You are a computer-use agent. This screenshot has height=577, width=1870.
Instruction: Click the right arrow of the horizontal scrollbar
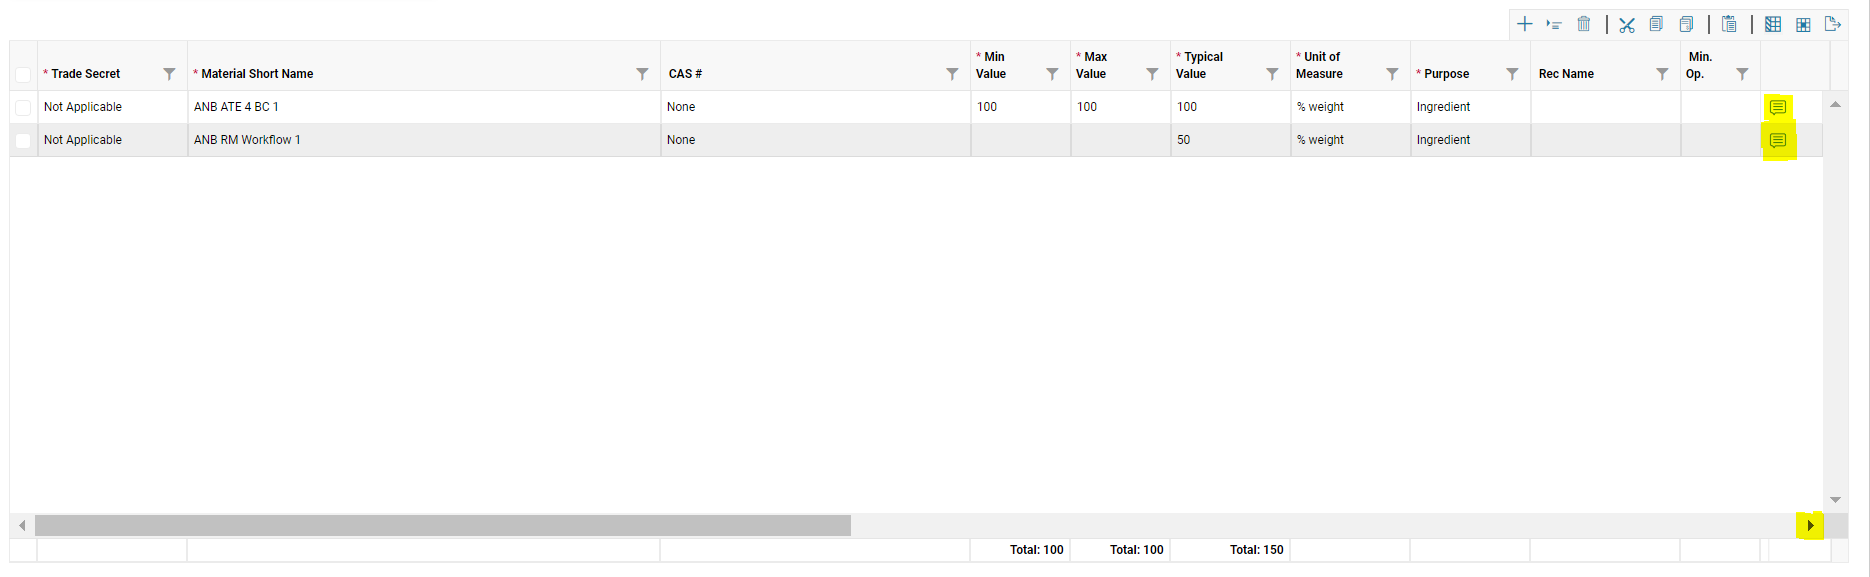click(x=1810, y=526)
